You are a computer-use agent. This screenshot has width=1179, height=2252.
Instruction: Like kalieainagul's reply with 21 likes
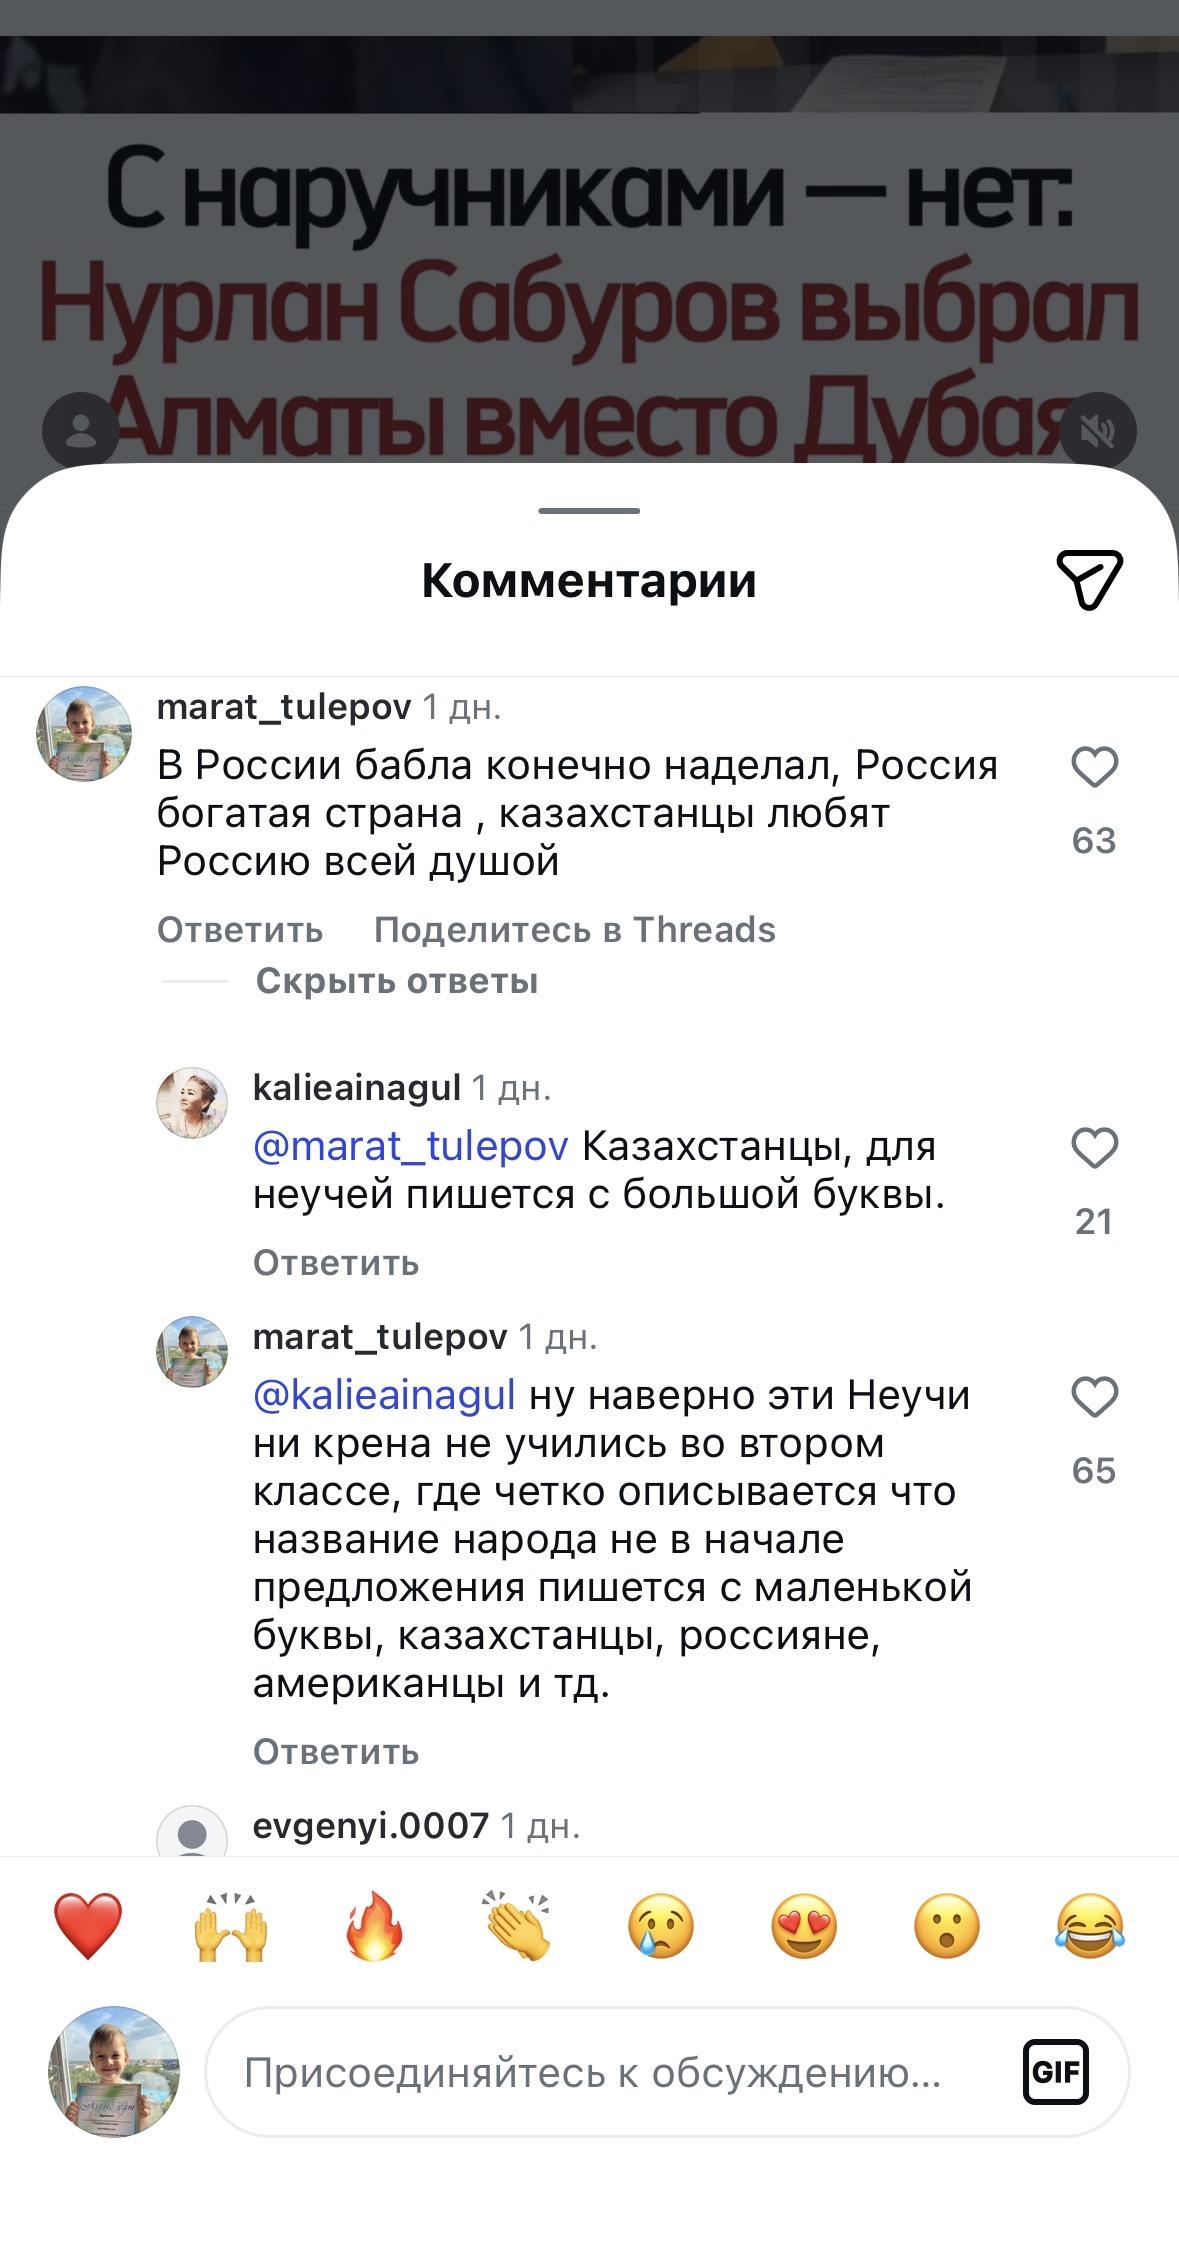click(1094, 1149)
